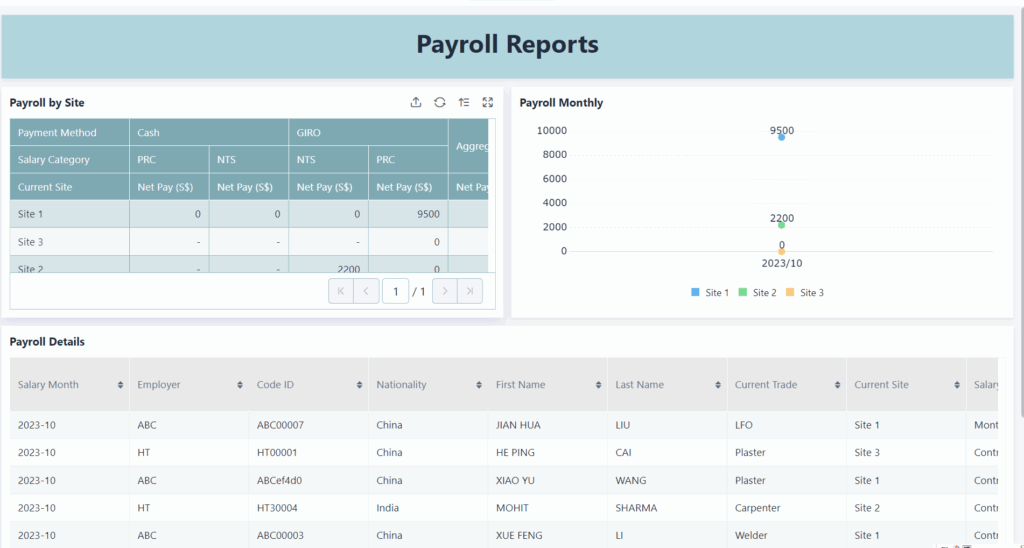
Task: Toggle Site 1 series in chart legend
Action: (709, 293)
